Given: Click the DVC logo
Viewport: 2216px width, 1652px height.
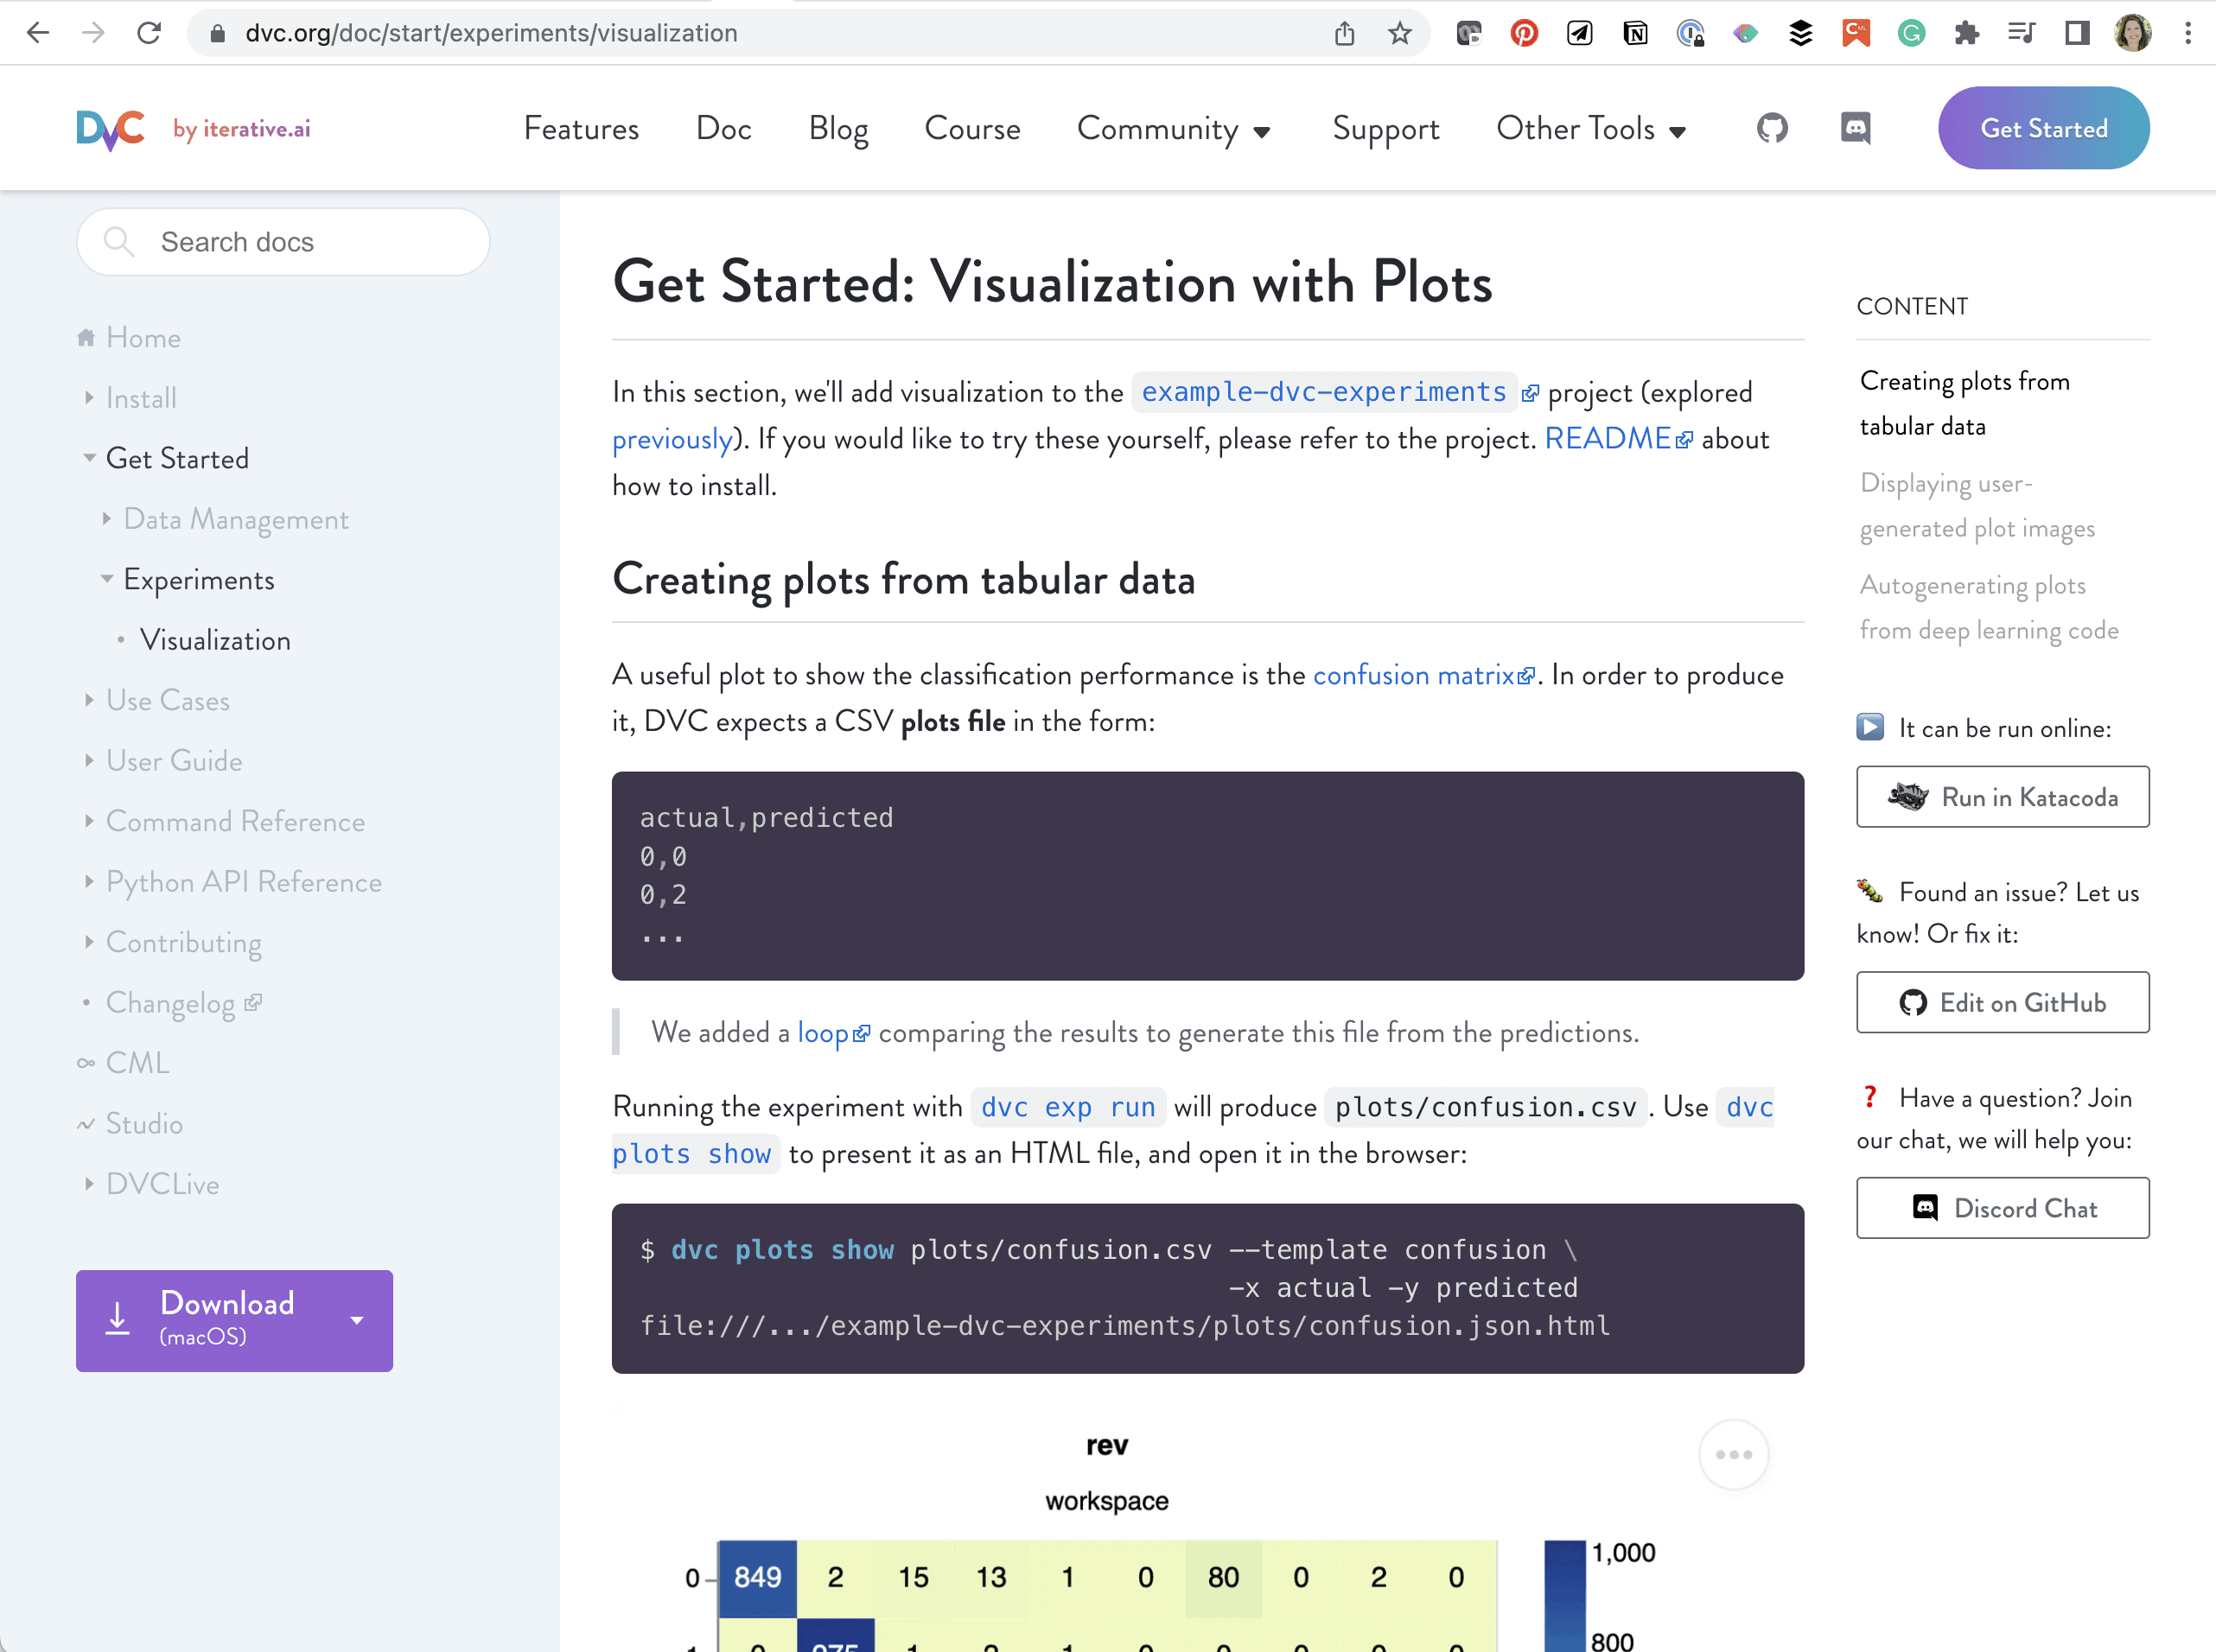Looking at the screenshot, I should pos(111,129).
